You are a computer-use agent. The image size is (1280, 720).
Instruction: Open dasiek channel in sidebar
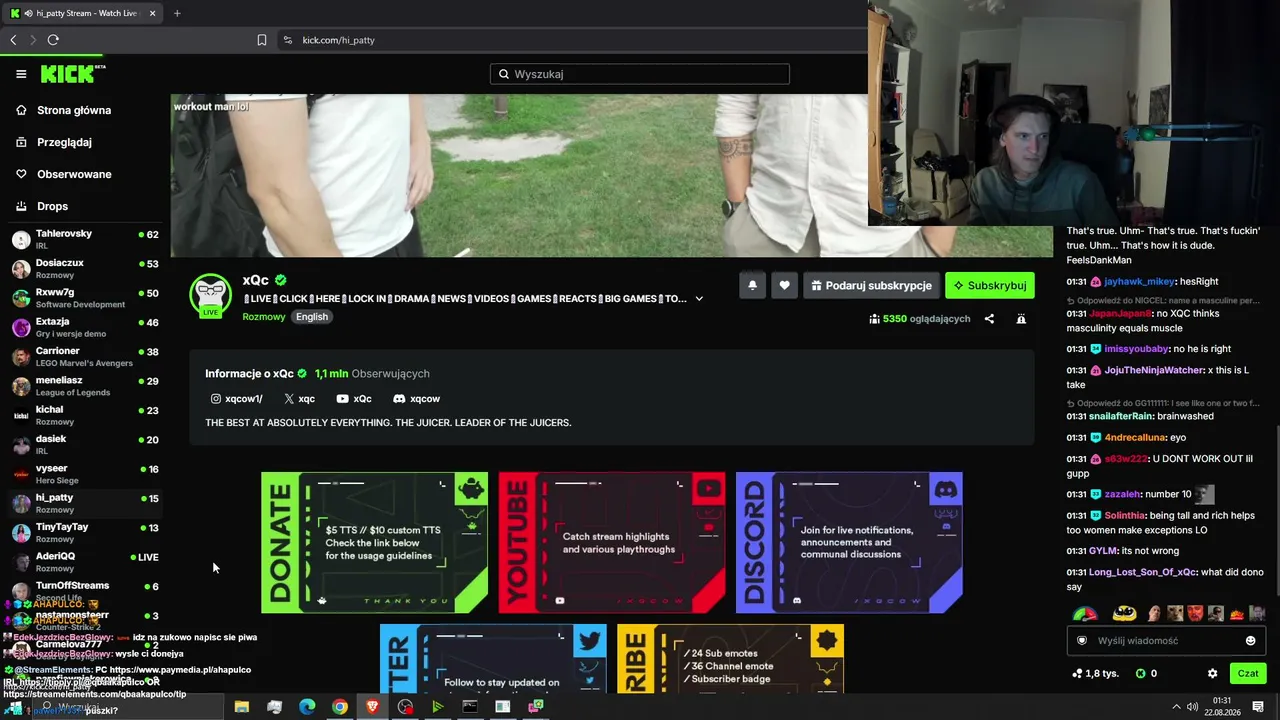85,444
